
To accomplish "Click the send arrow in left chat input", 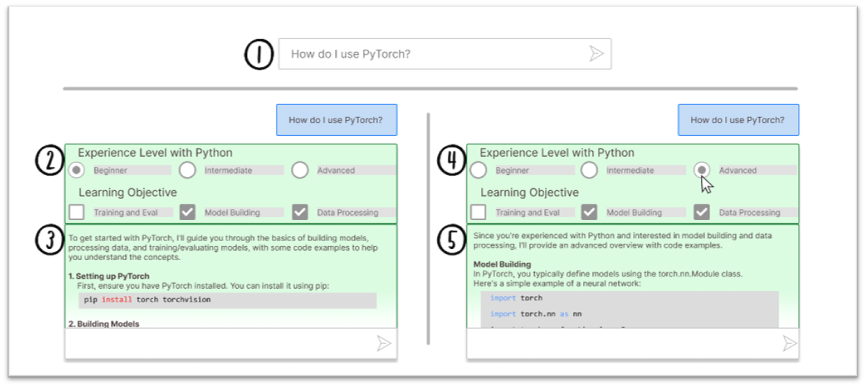I will (384, 343).
